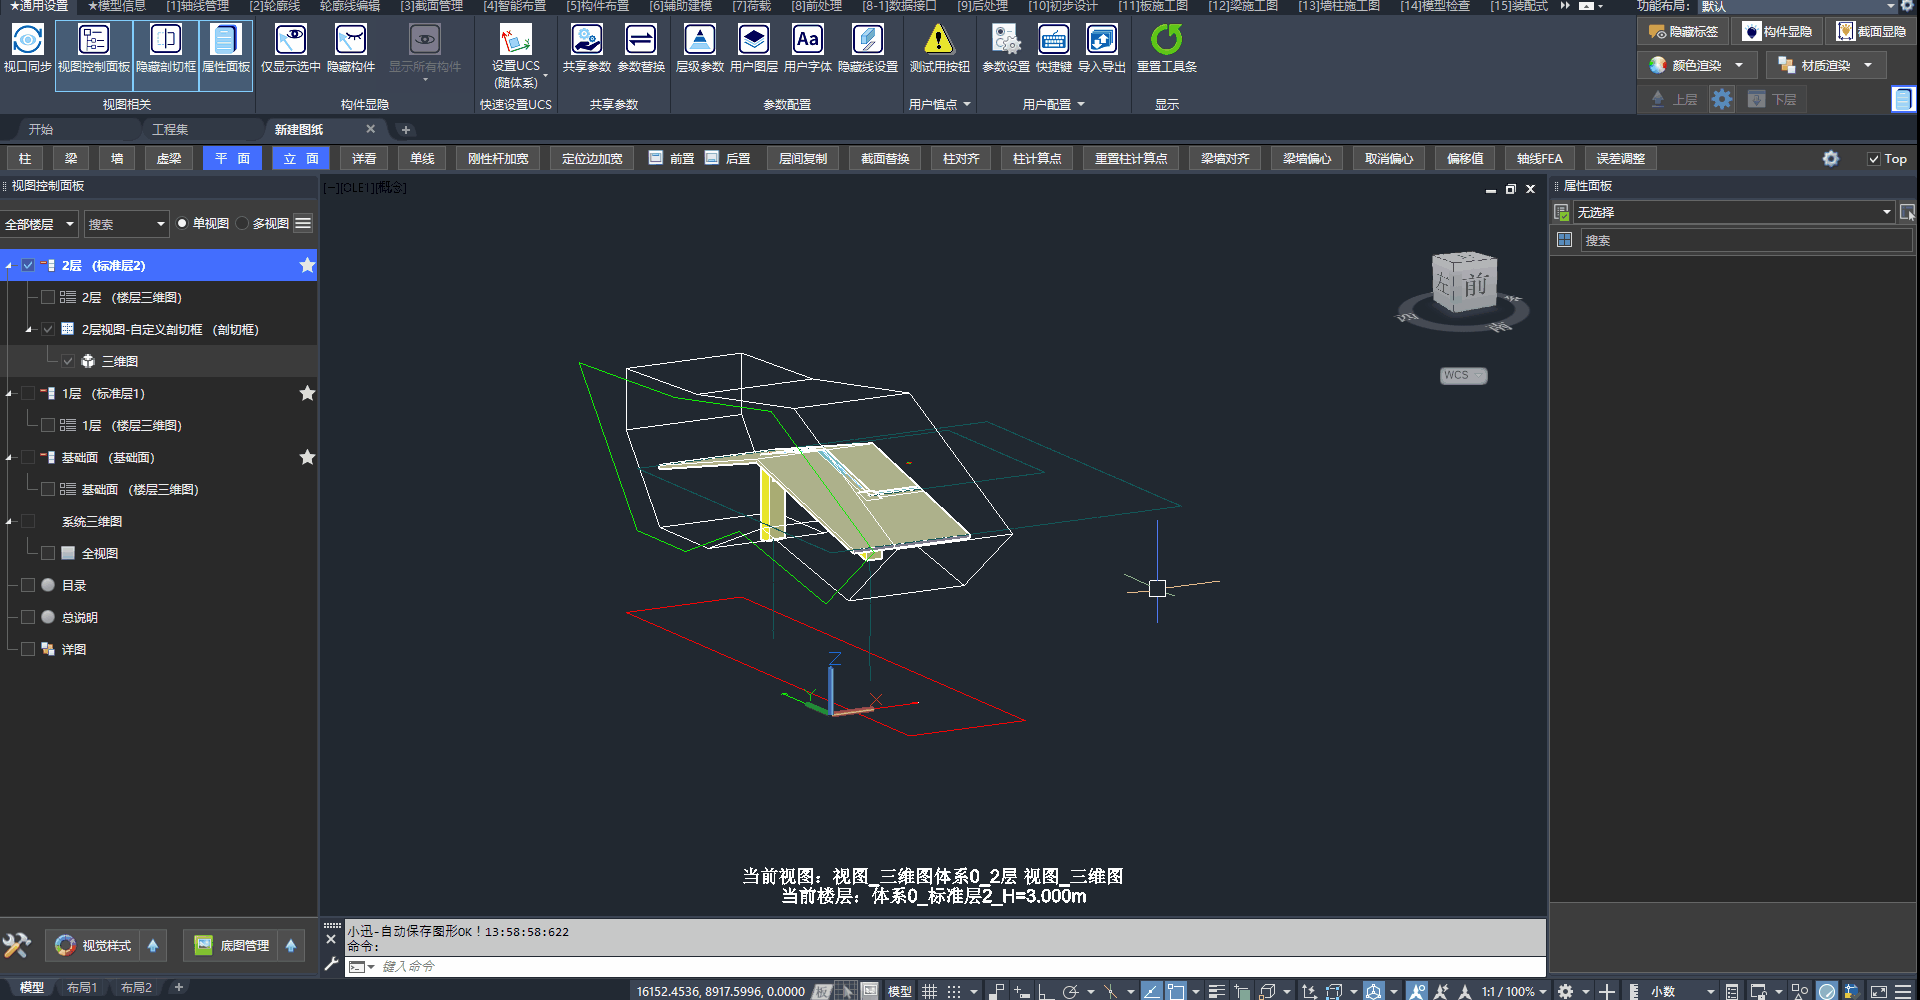Switch to the 工程集 tab
1920x1000 pixels.
pos(170,130)
